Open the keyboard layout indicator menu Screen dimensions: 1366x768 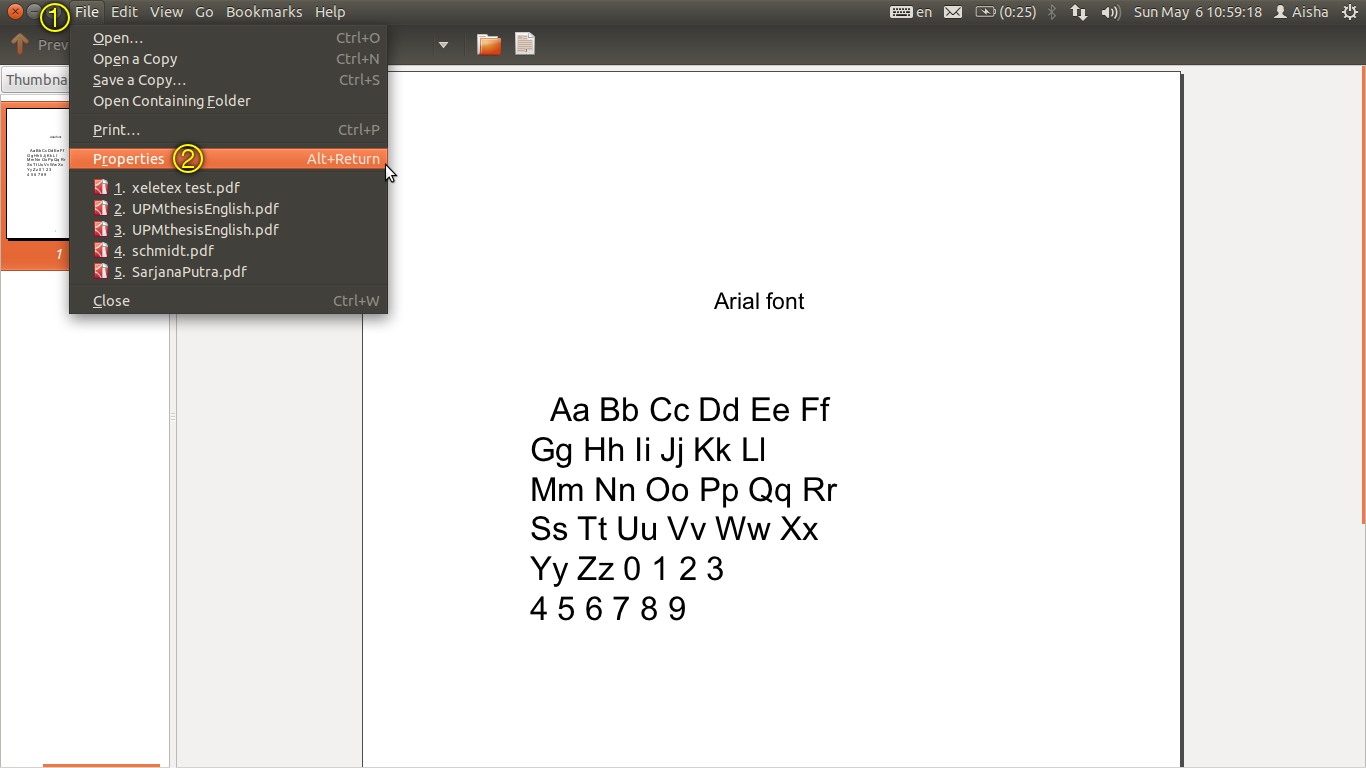[913, 12]
